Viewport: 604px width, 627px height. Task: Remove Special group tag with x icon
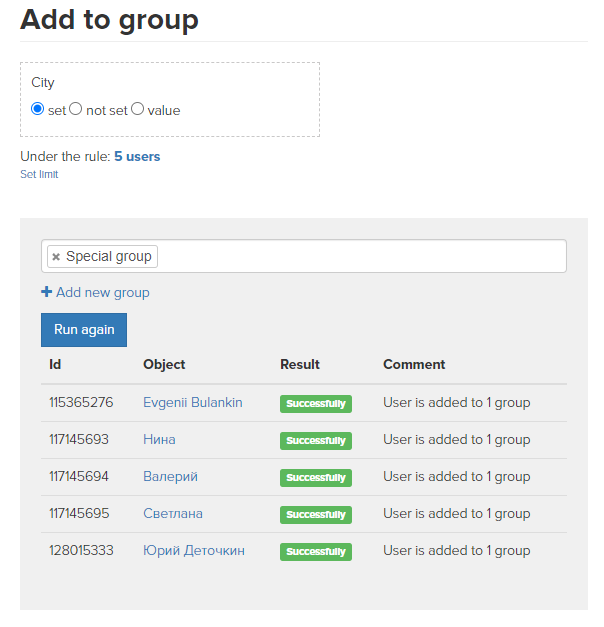pos(56,257)
